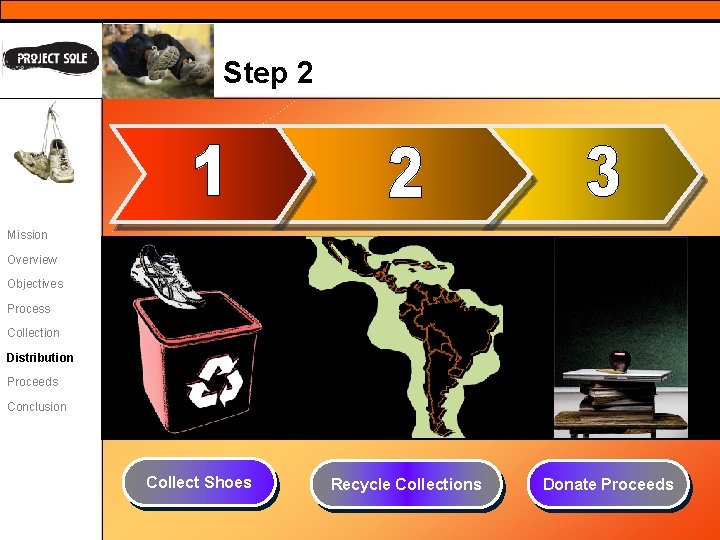Click the school desk with apple image
720x540 pixels.
pos(620,338)
